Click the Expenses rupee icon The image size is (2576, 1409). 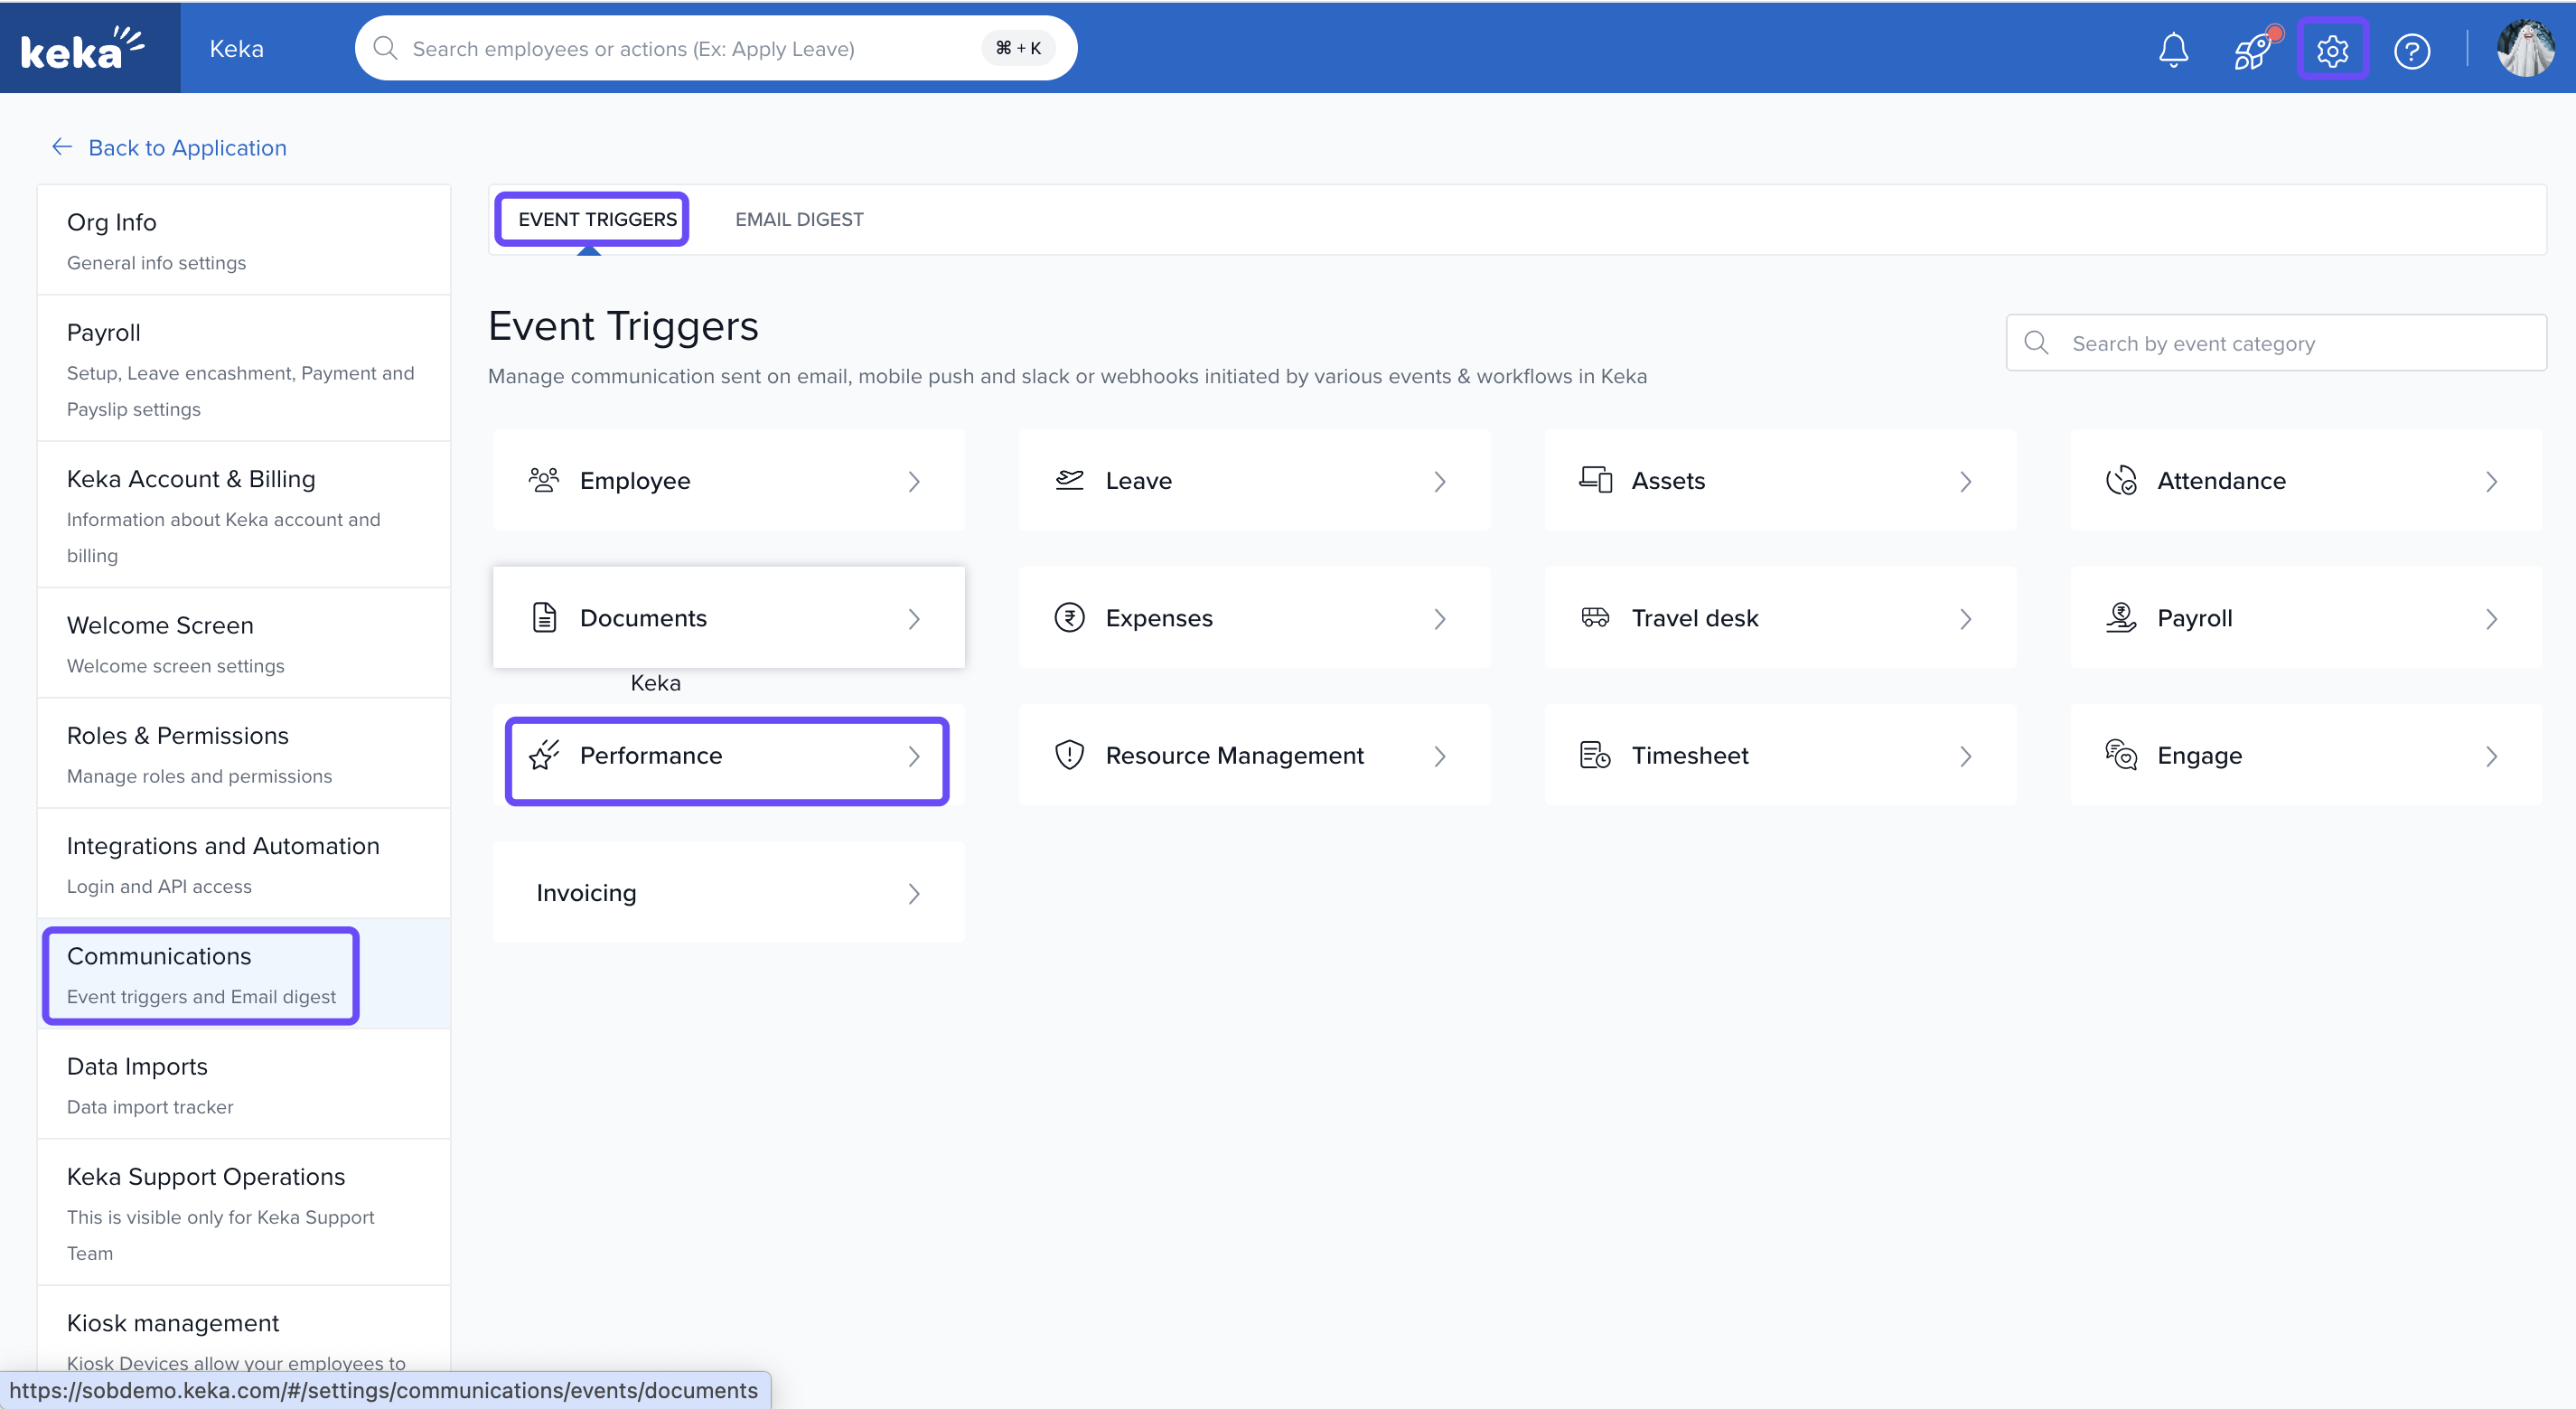1069,618
